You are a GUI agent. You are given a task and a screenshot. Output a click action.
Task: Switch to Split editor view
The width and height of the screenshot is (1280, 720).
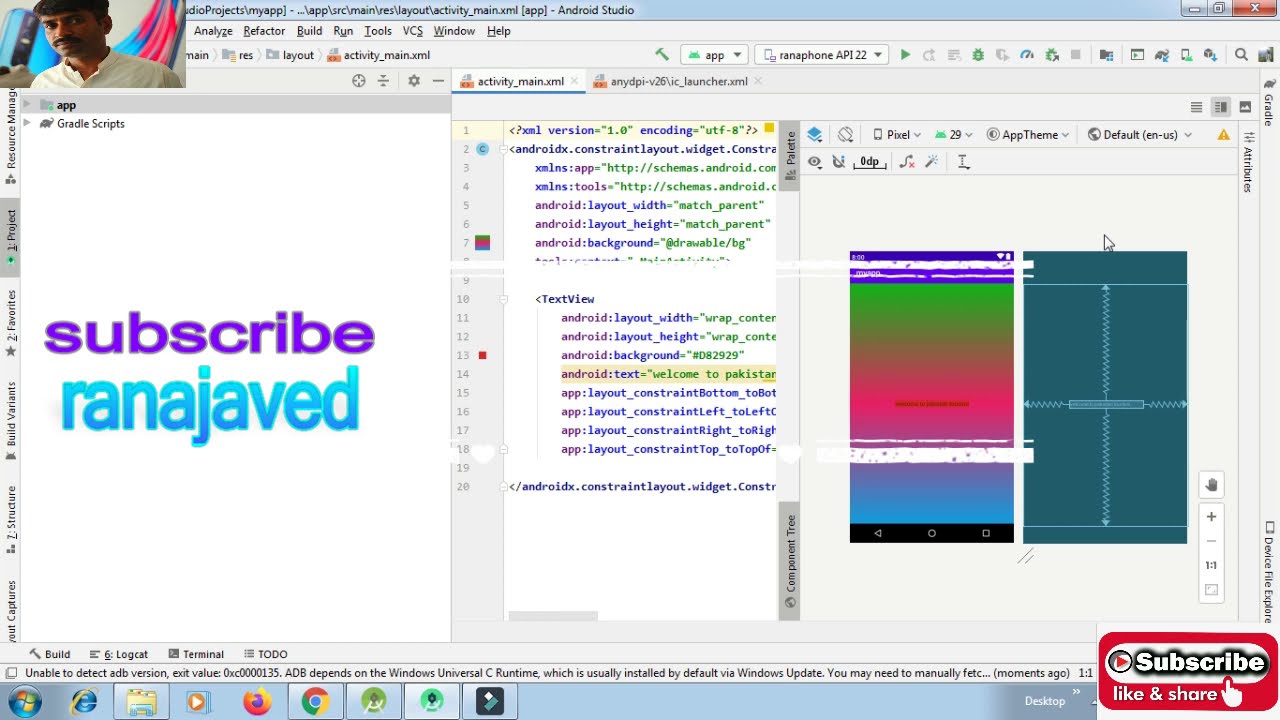pos(1220,107)
